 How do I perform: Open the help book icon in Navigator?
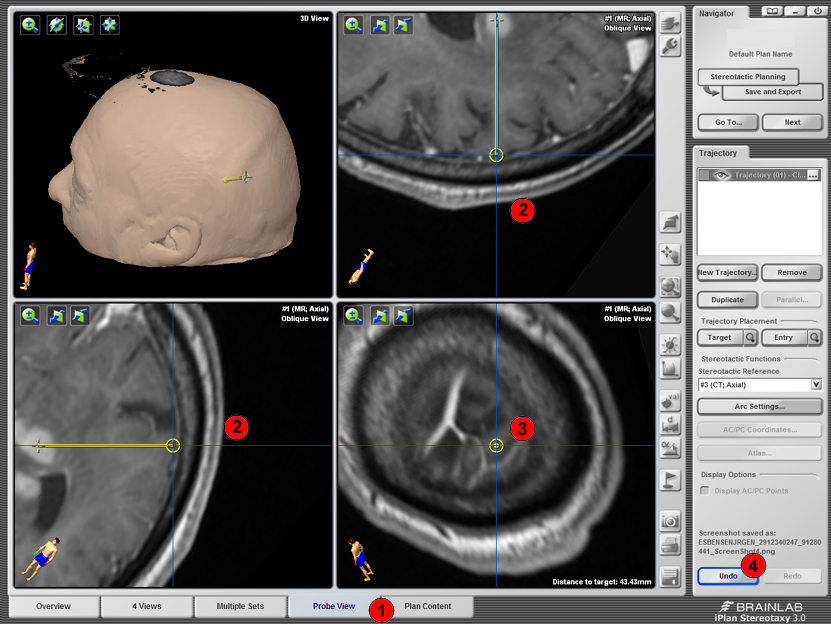point(770,11)
